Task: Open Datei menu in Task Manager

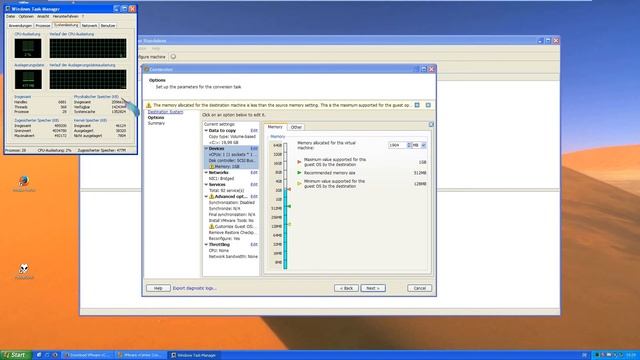Action: tap(11, 16)
